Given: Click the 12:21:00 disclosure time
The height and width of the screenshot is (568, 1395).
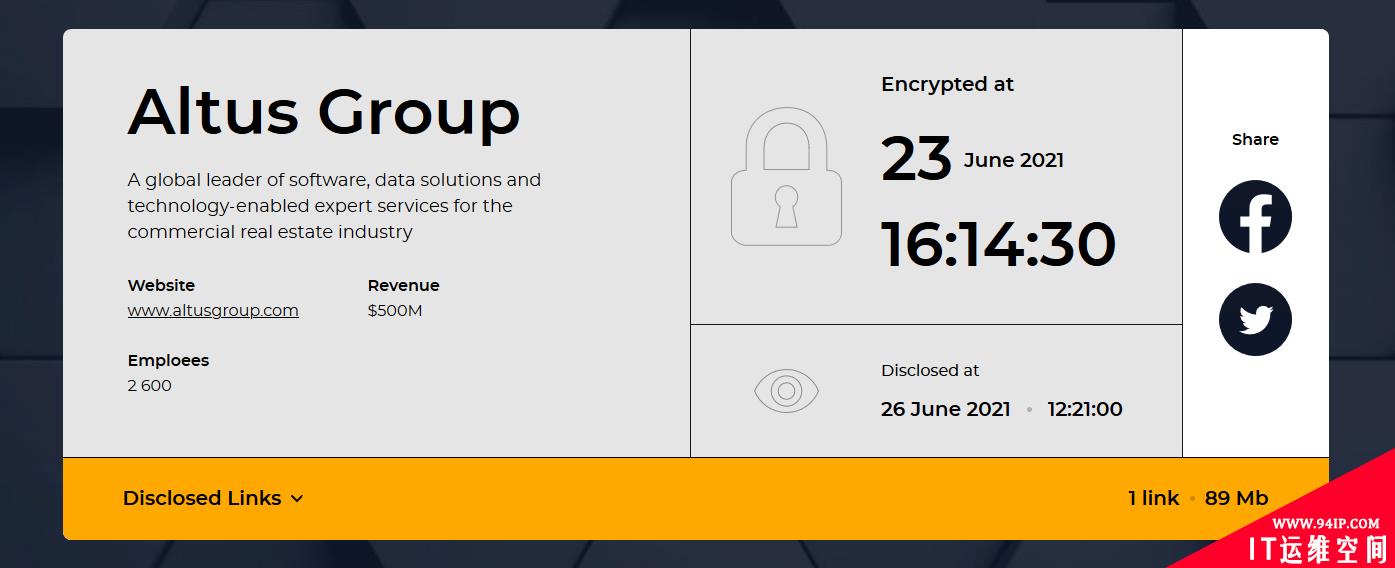Looking at the screenshot, I should [x=1085, y=409].
